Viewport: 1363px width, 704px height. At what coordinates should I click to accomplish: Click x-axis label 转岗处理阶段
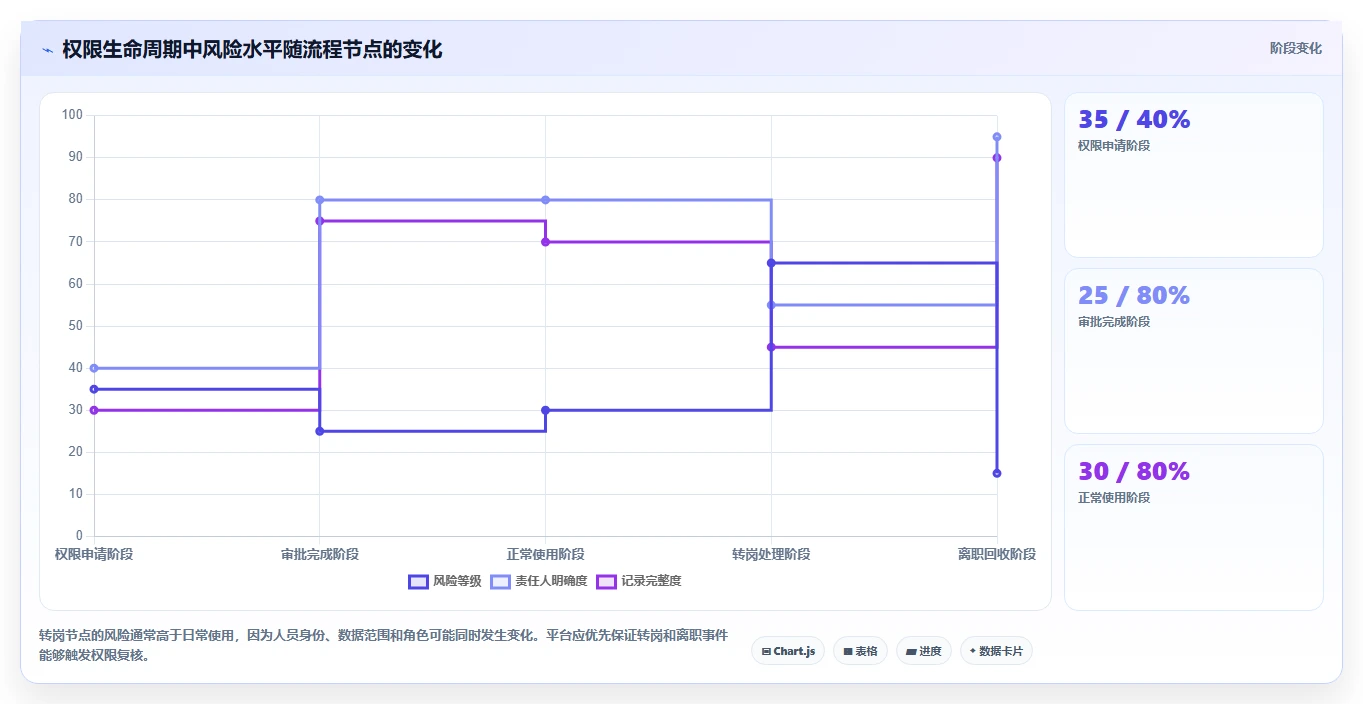coord(771,554)
